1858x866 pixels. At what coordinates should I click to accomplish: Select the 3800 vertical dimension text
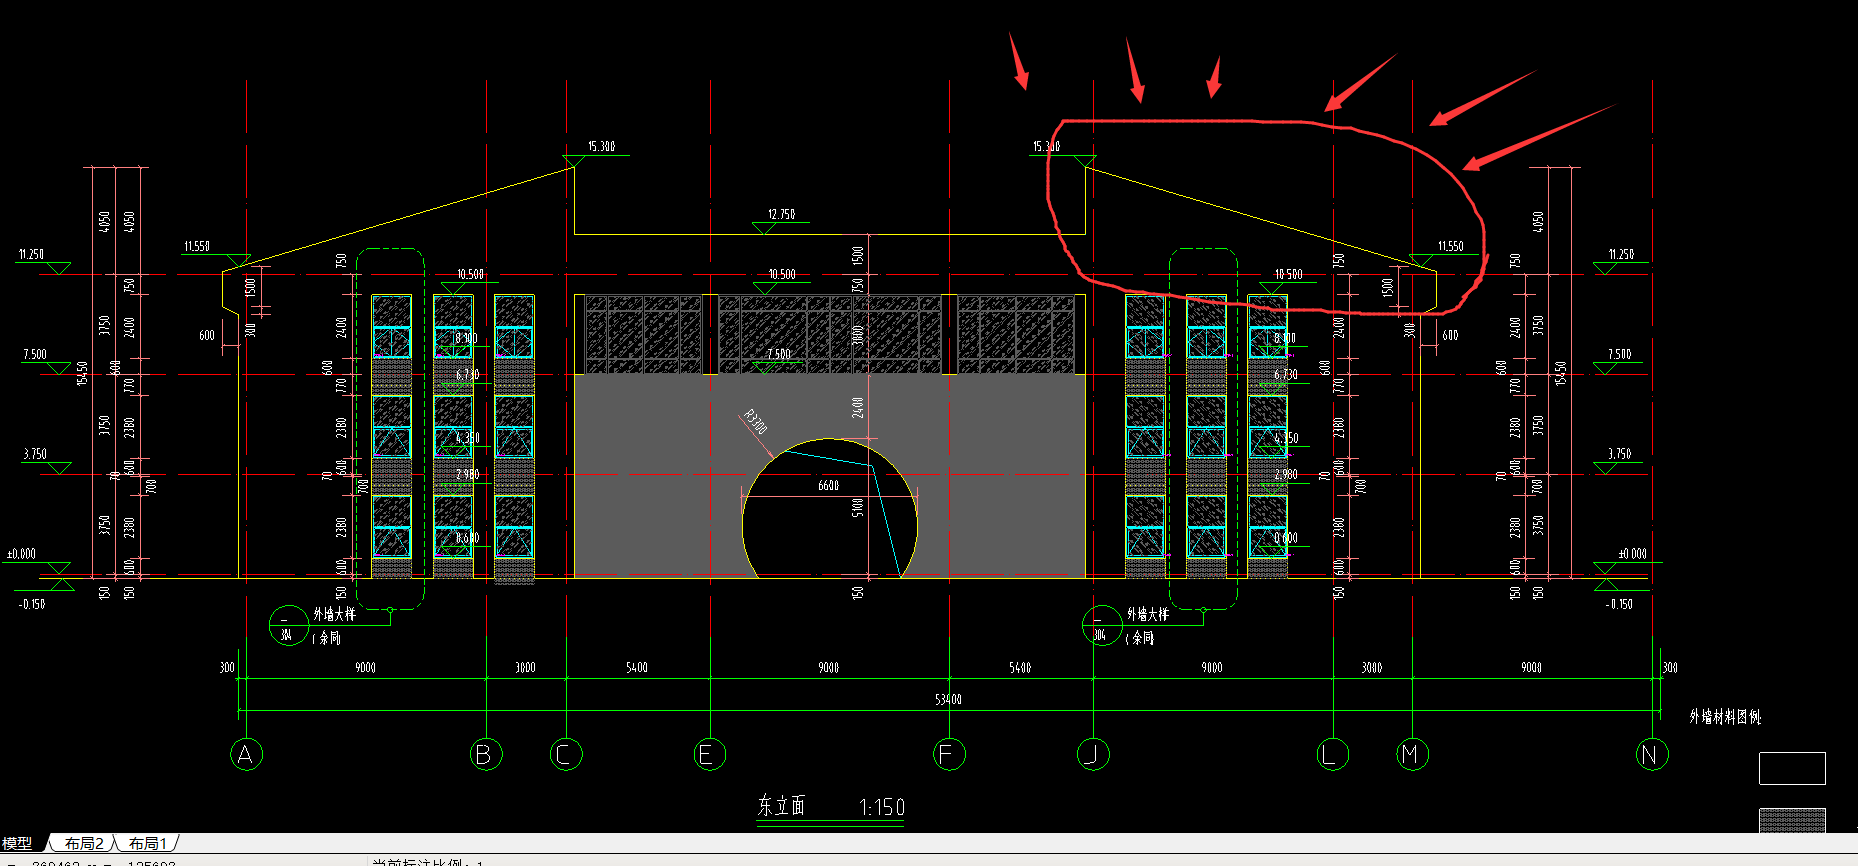point(858,334)
